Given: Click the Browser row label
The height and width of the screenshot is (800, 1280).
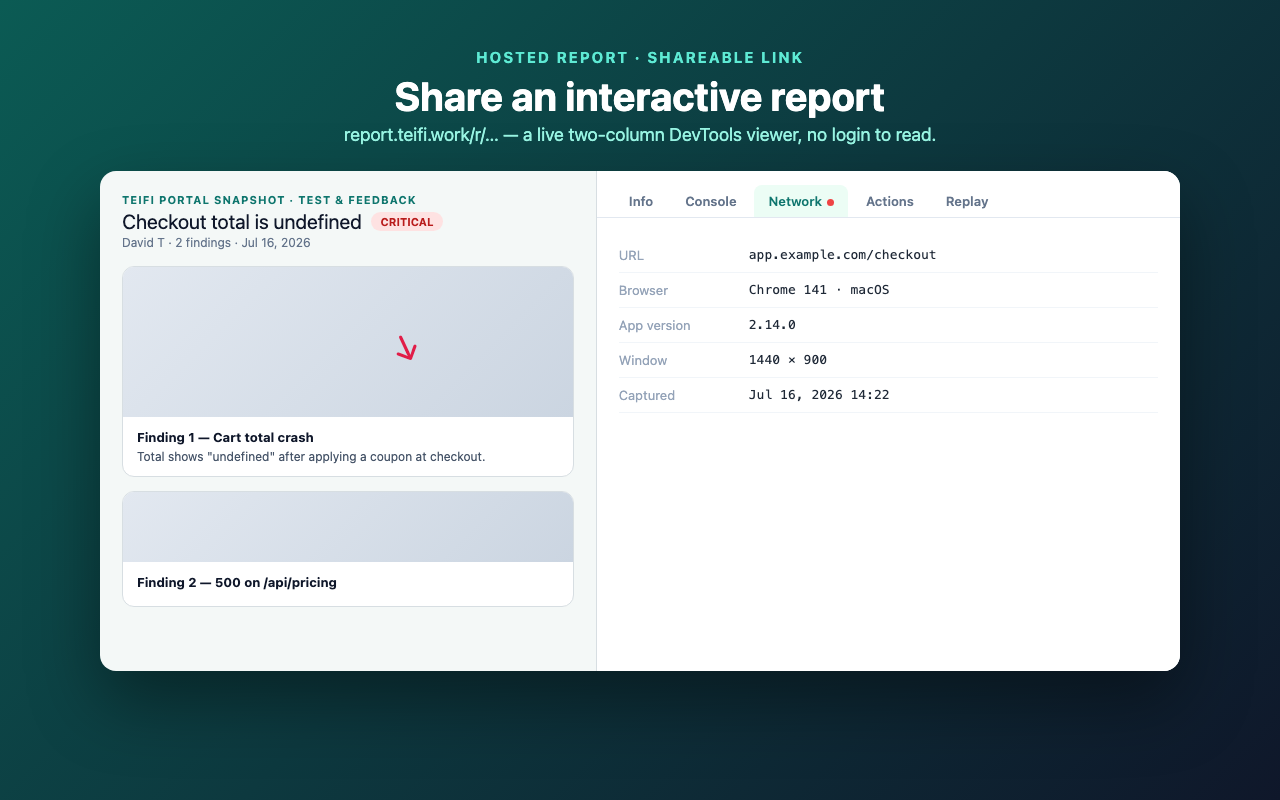Looking at the screenshot, I should coord(643,290).
